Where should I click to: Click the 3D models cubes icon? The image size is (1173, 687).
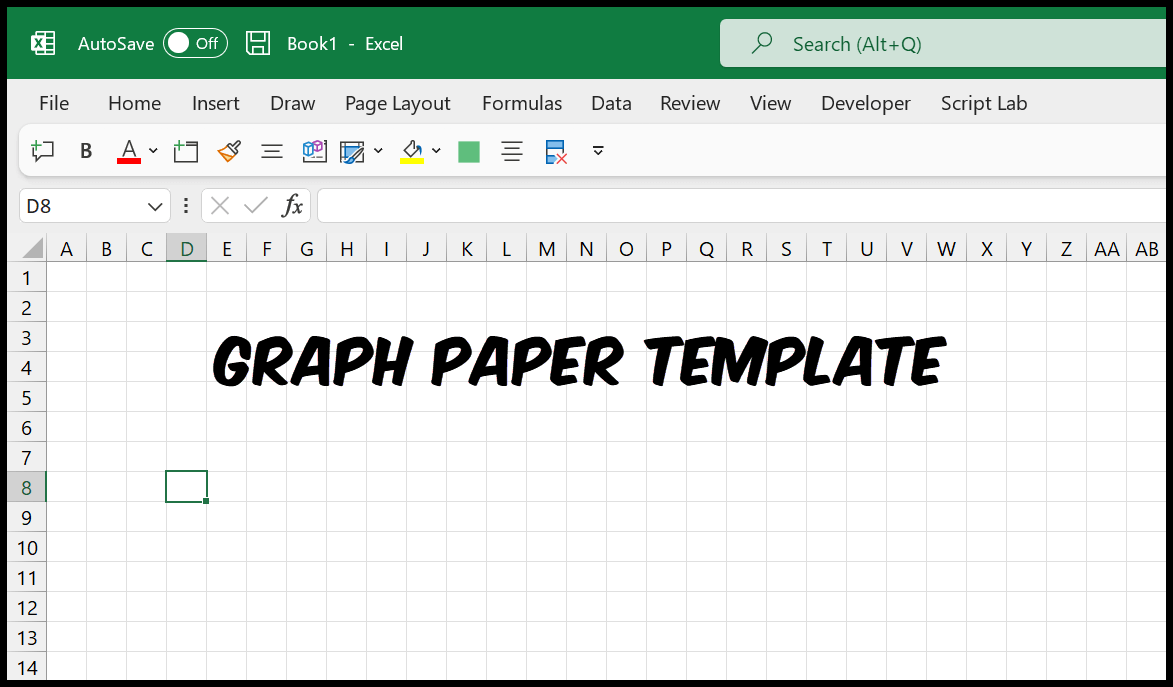tap(314, 151)
